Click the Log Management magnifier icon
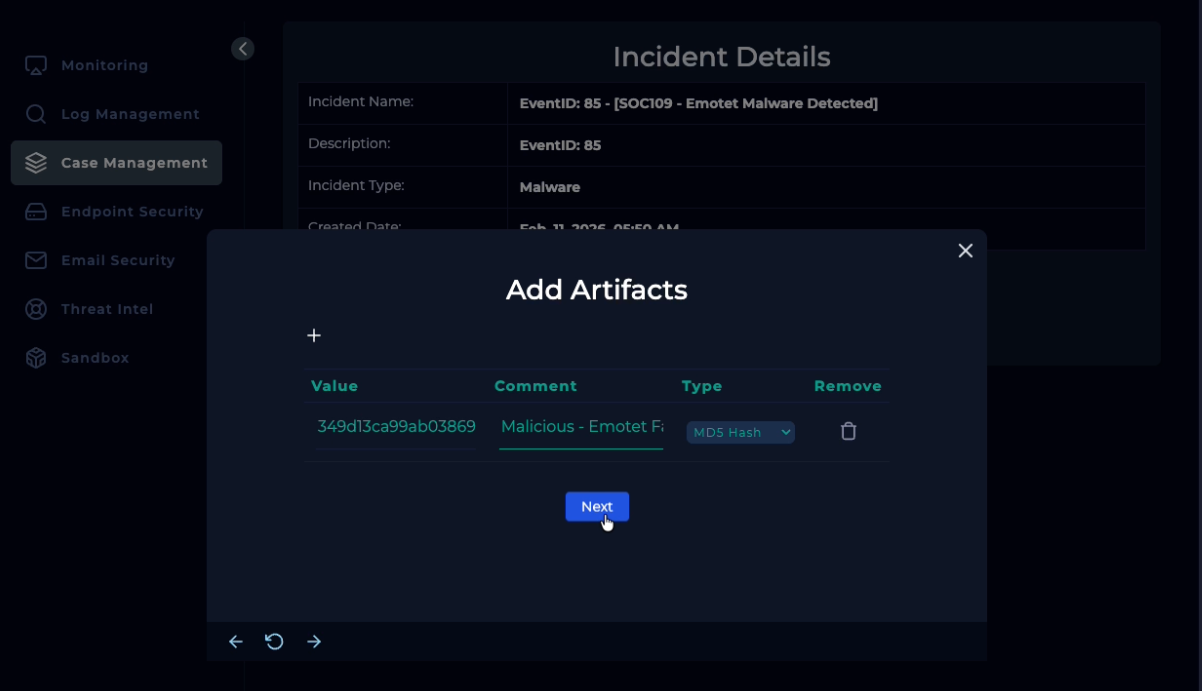This screenshot has width=1202, height=691. click(36, 114)
